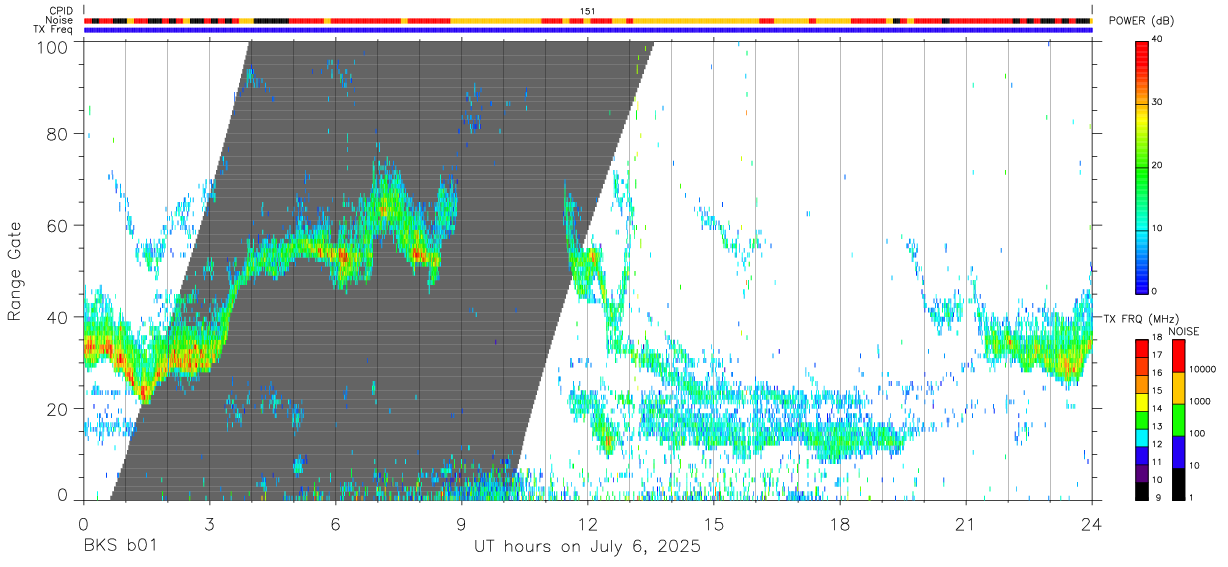1228x567 pixels.
Task: Click x-axis tick label '15'
Action: click(x=713, y=523)
